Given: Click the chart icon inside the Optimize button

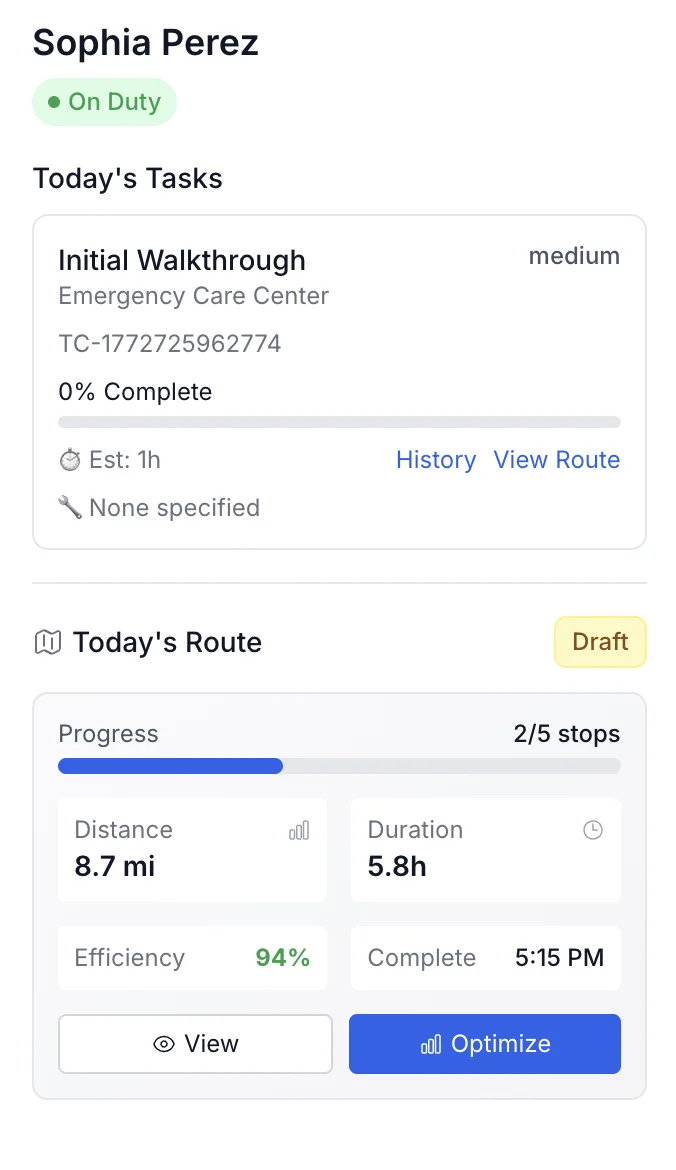Looking at the screenshot, I should pyautogui.click(x=429, y=1043).
